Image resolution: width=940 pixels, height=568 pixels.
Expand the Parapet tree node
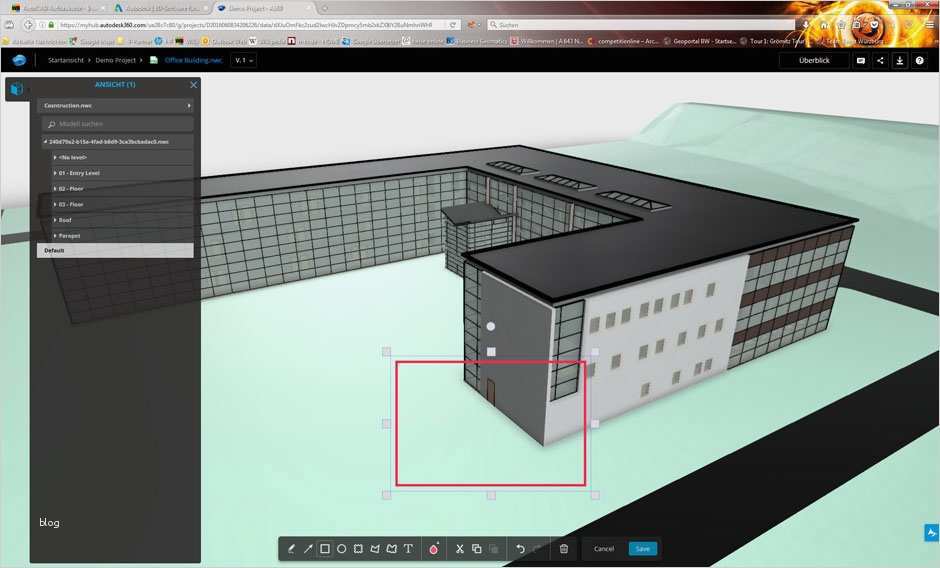click(x=55, y=236)
